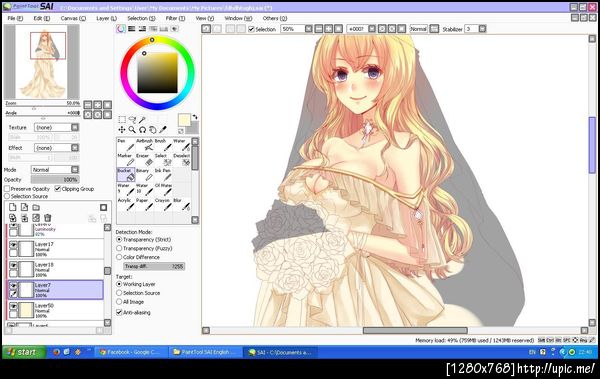
Task: Open the Stabilizer value dropdown
Action: [x=482, y=29]
